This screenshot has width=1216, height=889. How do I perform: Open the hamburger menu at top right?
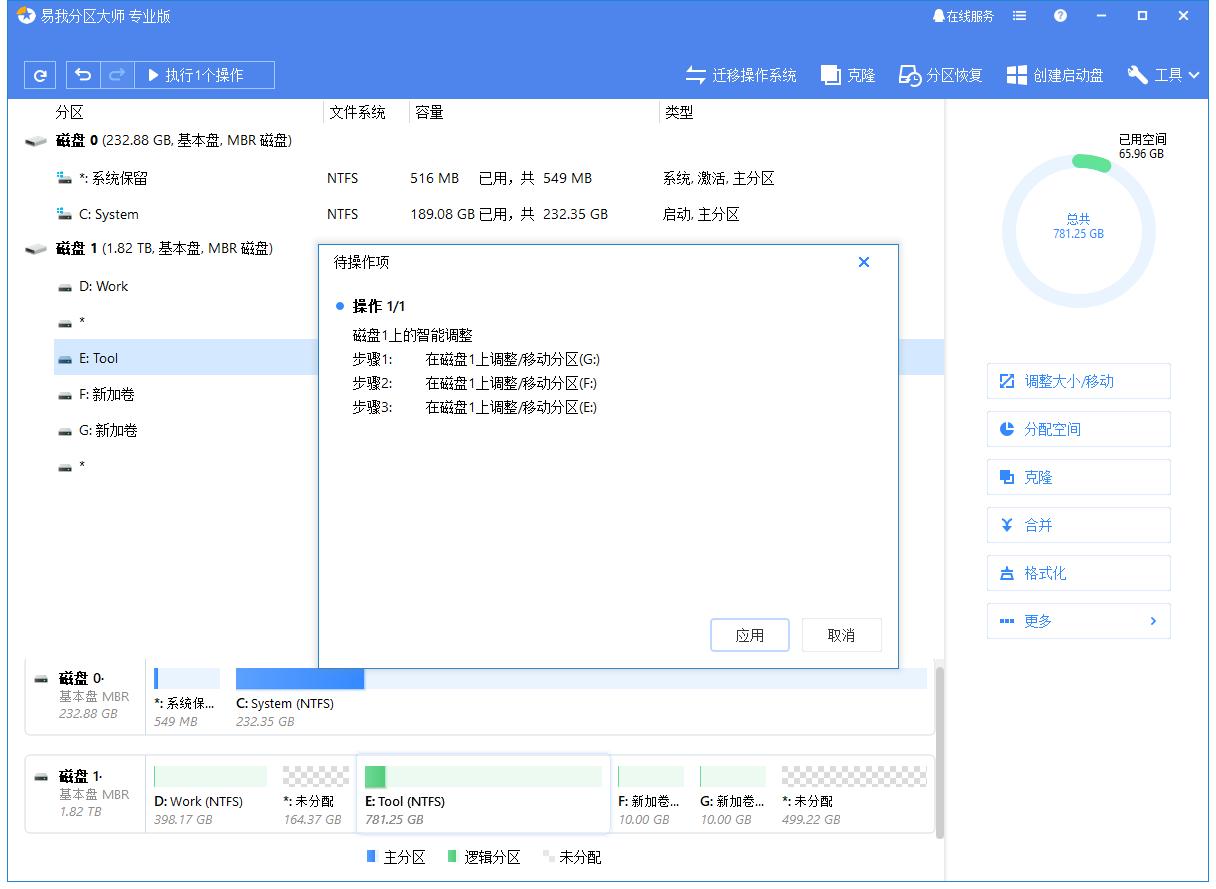pos(1018,15)
